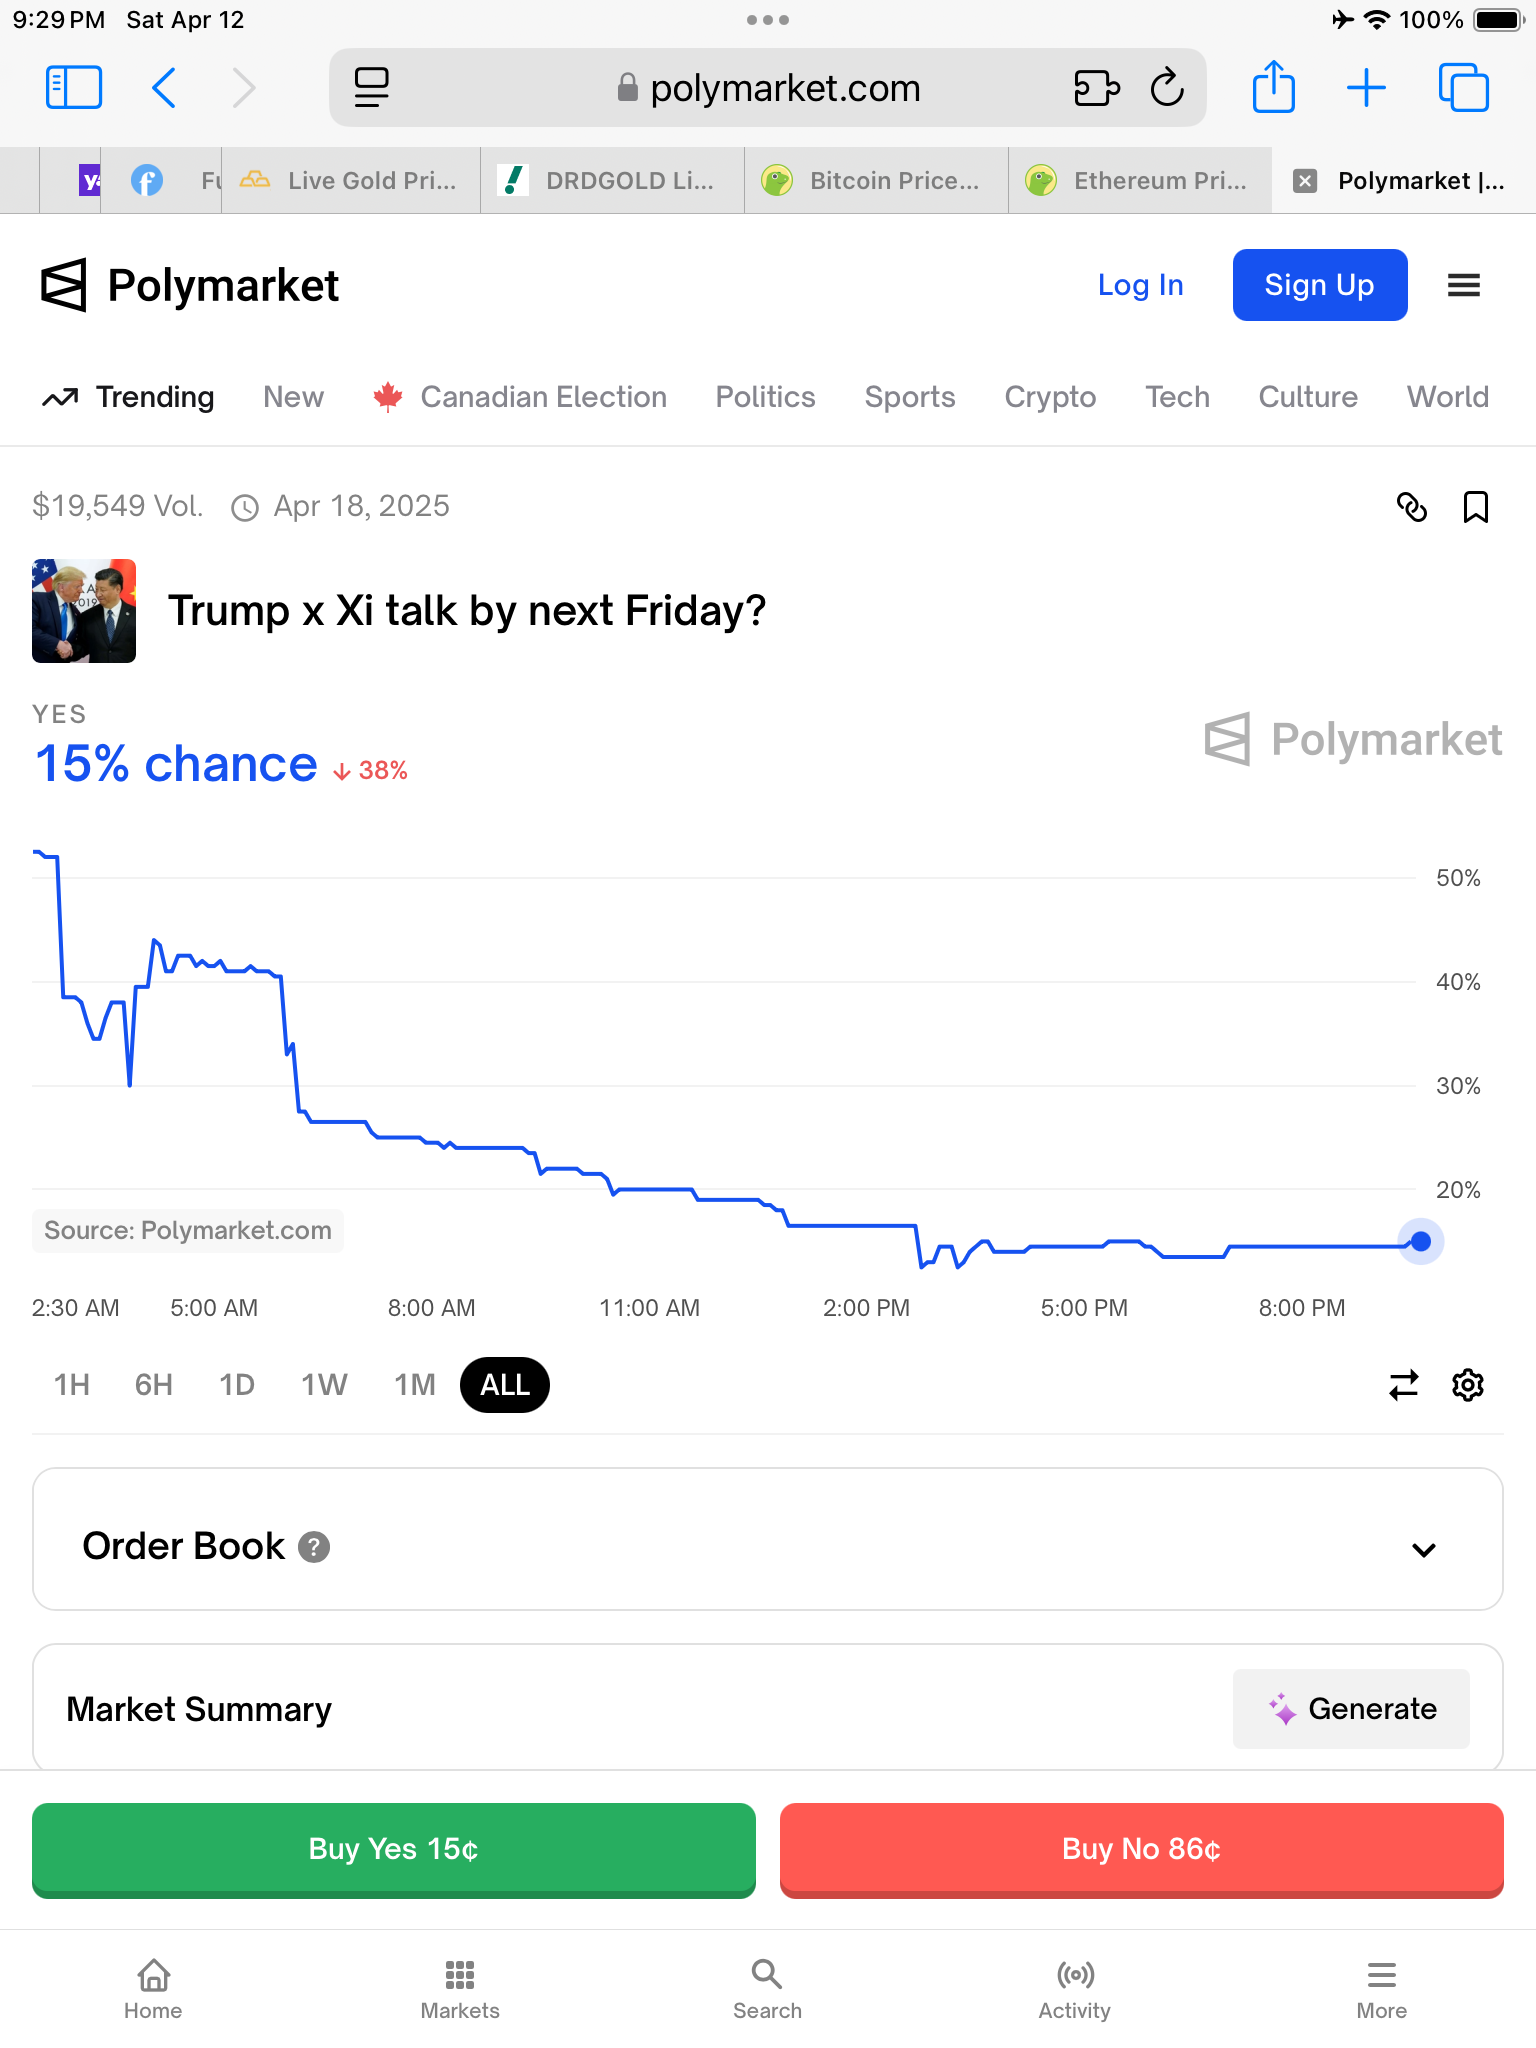Click the chart's current price marker
Image resolution: width=1536 pixels, height=2048 pixels.
(x=1420, y=1242)
